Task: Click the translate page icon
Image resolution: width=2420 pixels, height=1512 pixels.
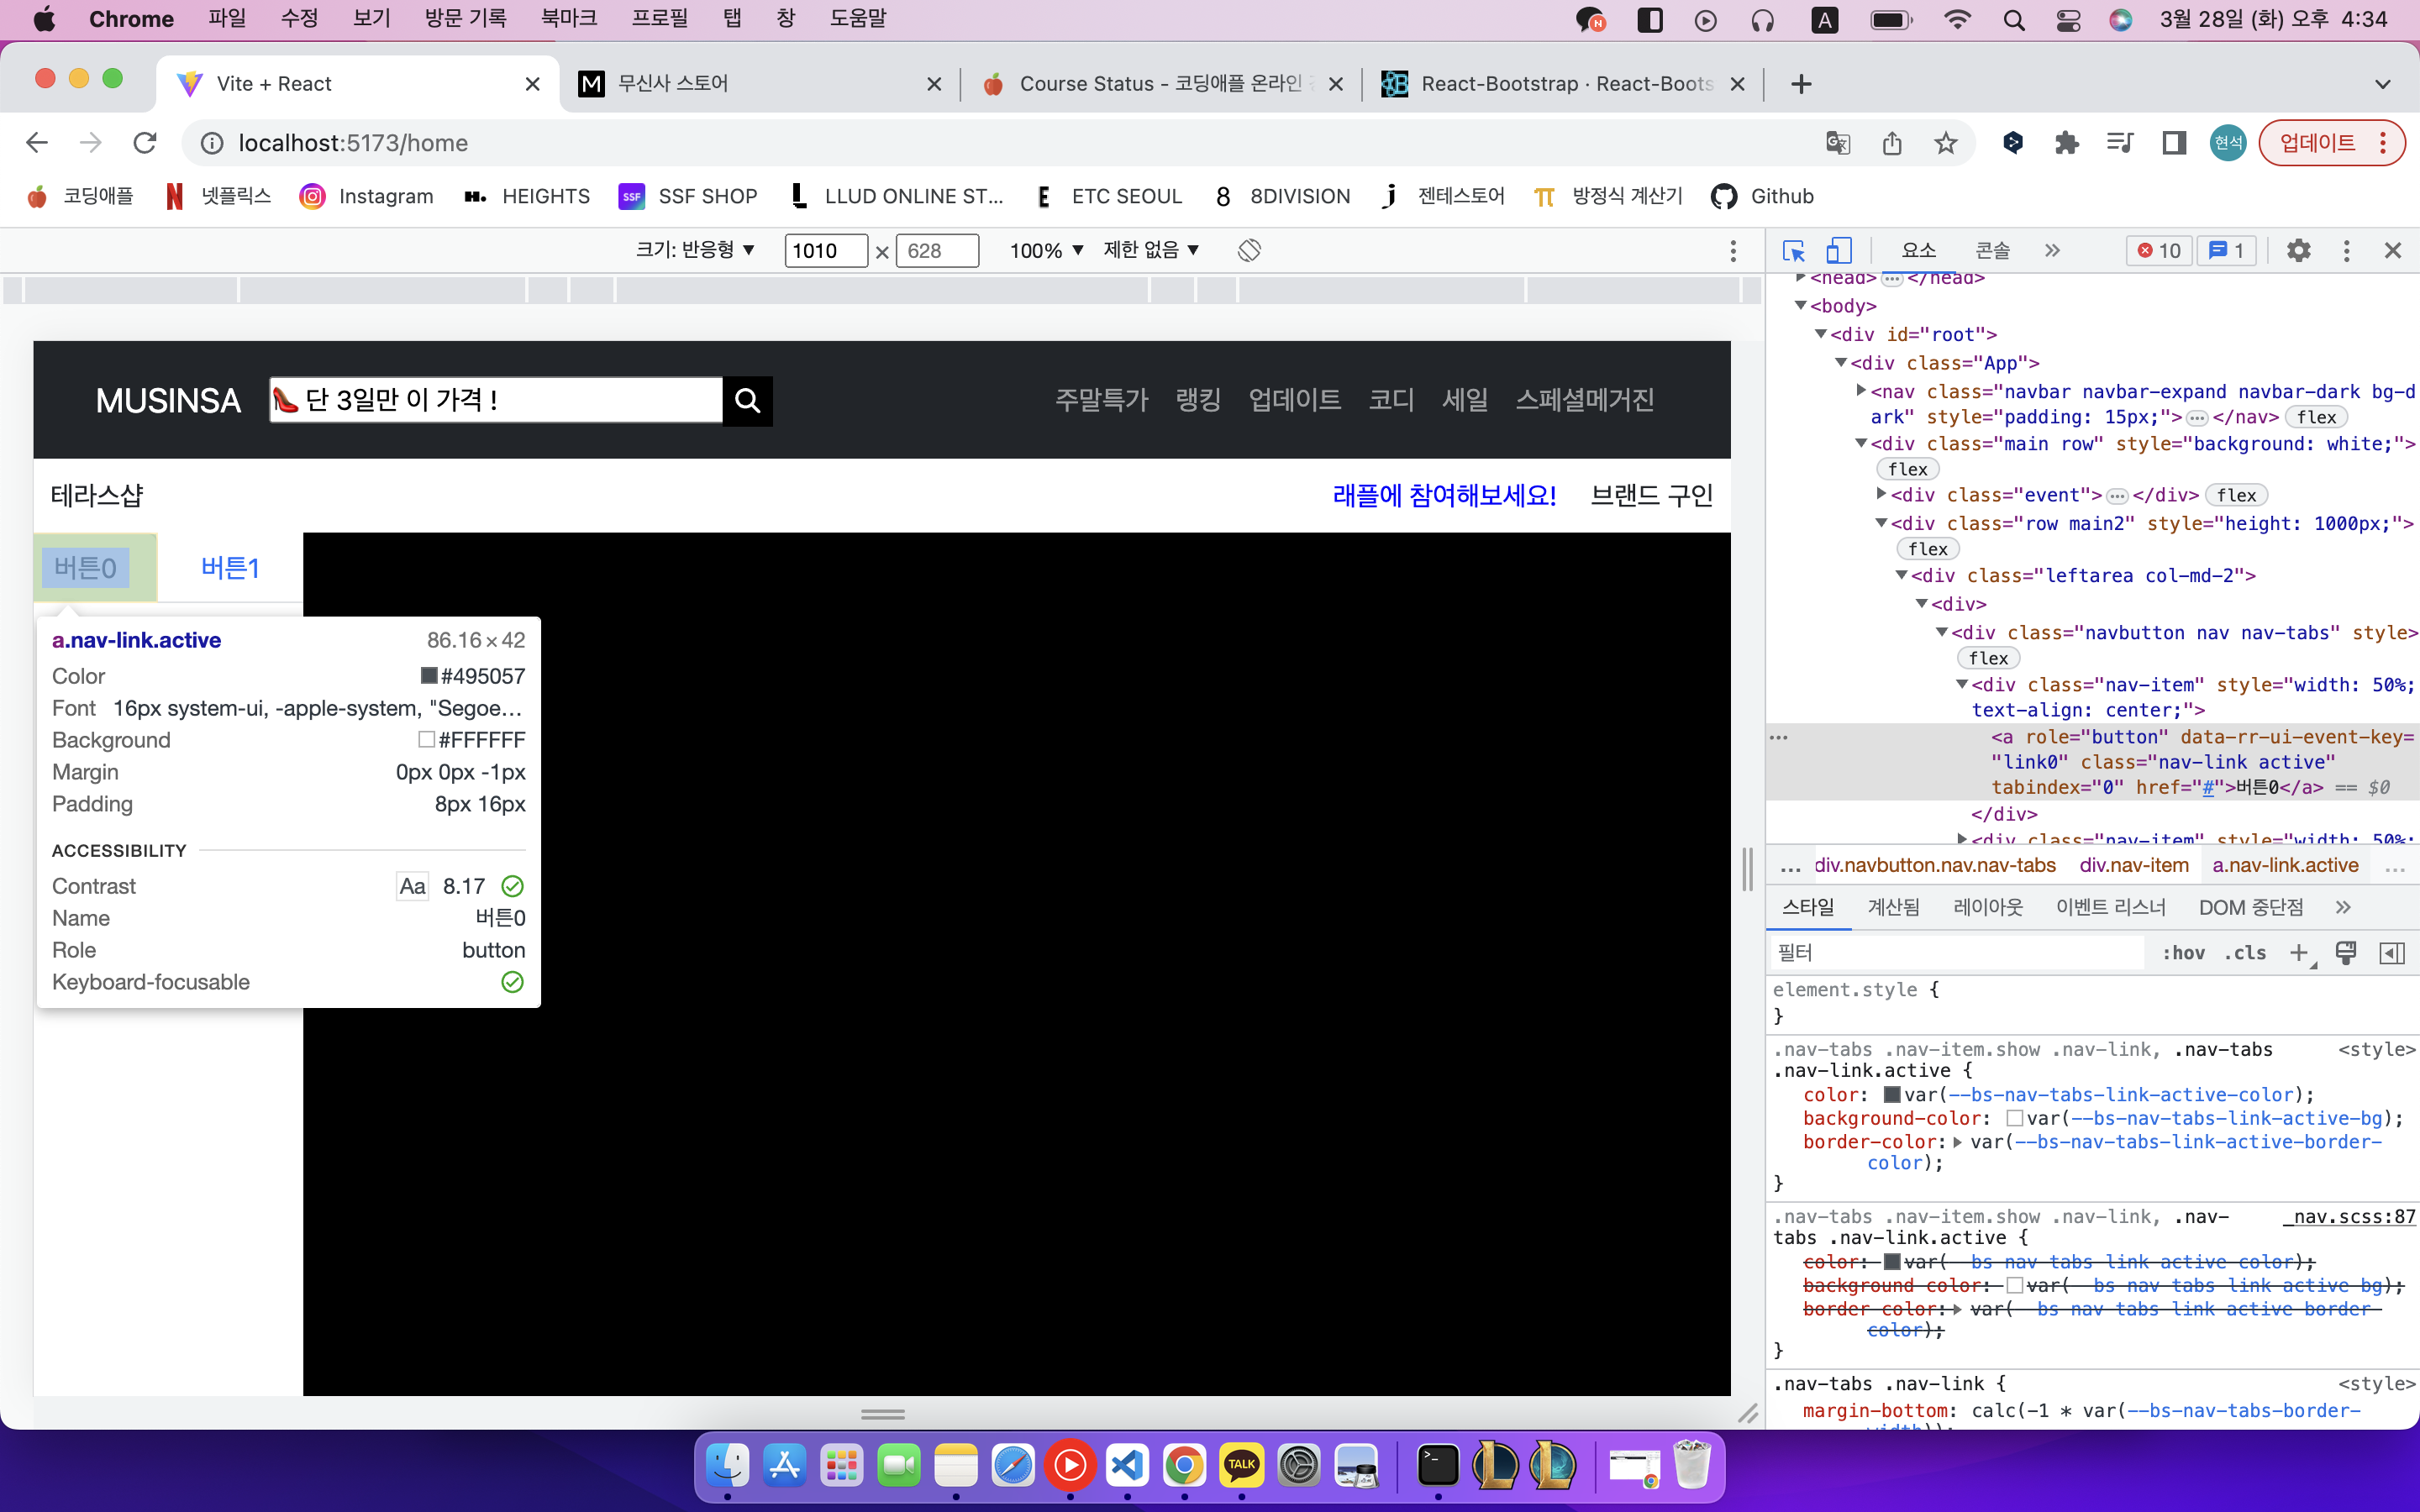Action: pos(1838,143)
